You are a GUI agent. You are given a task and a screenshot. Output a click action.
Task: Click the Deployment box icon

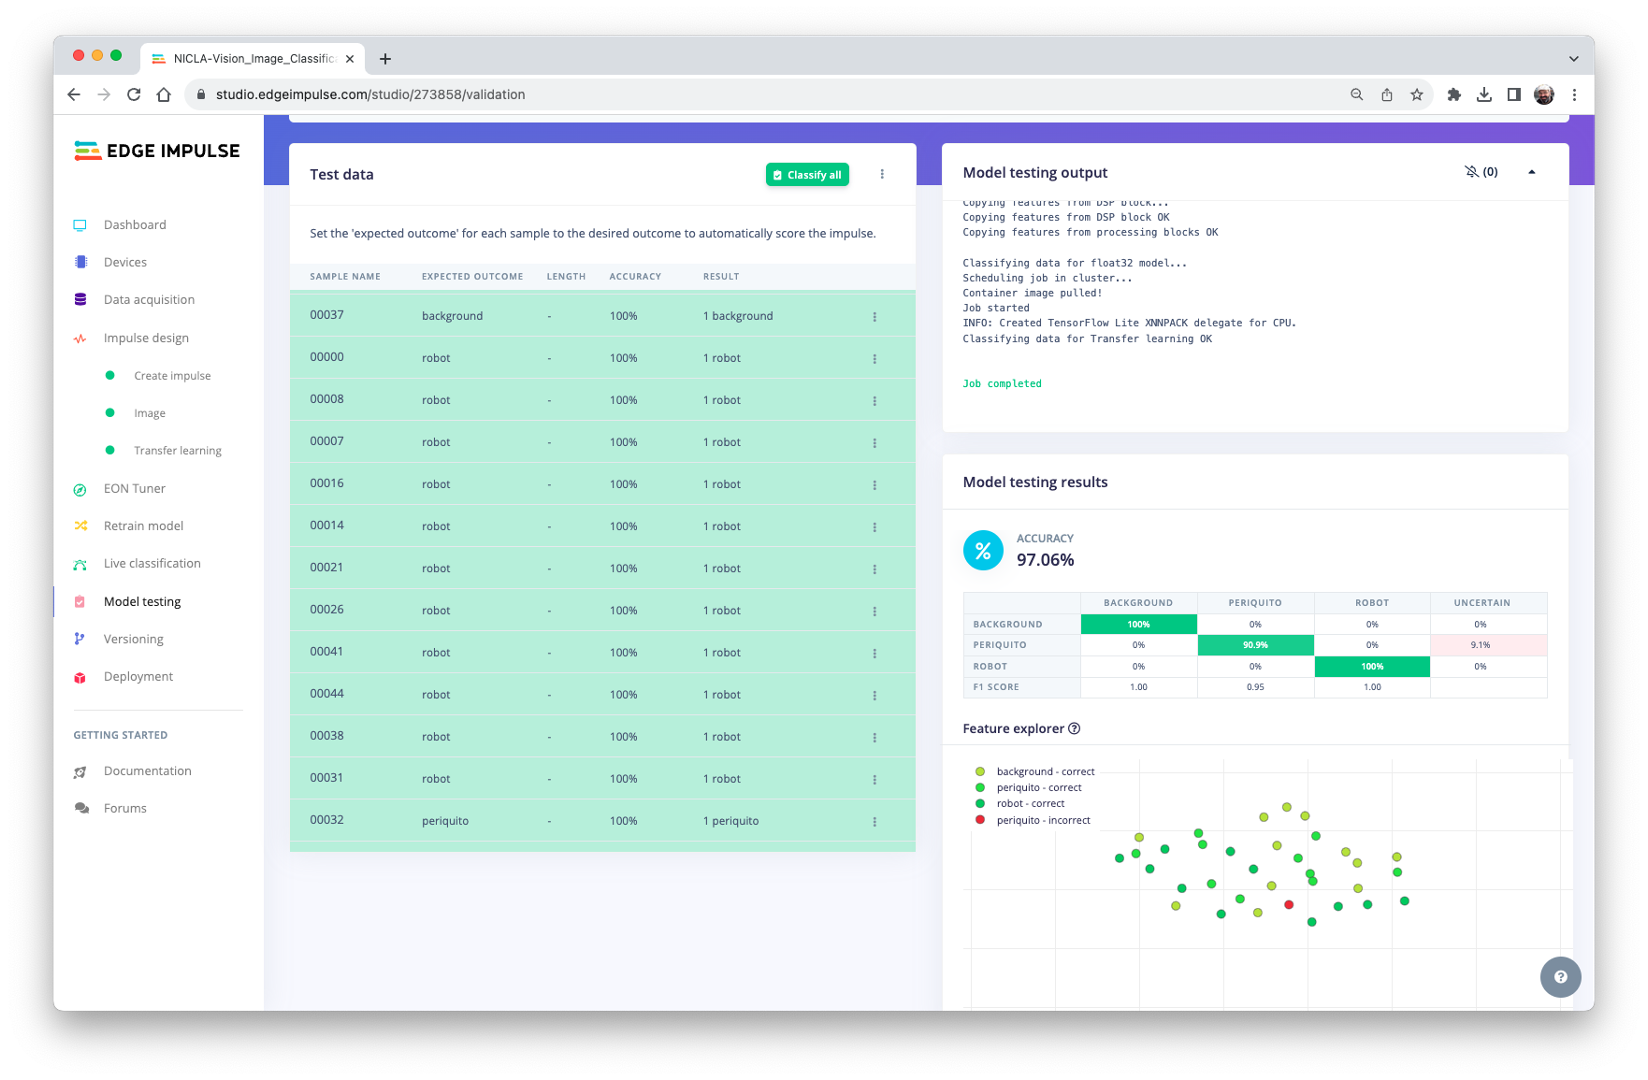(x=80, y=677)
